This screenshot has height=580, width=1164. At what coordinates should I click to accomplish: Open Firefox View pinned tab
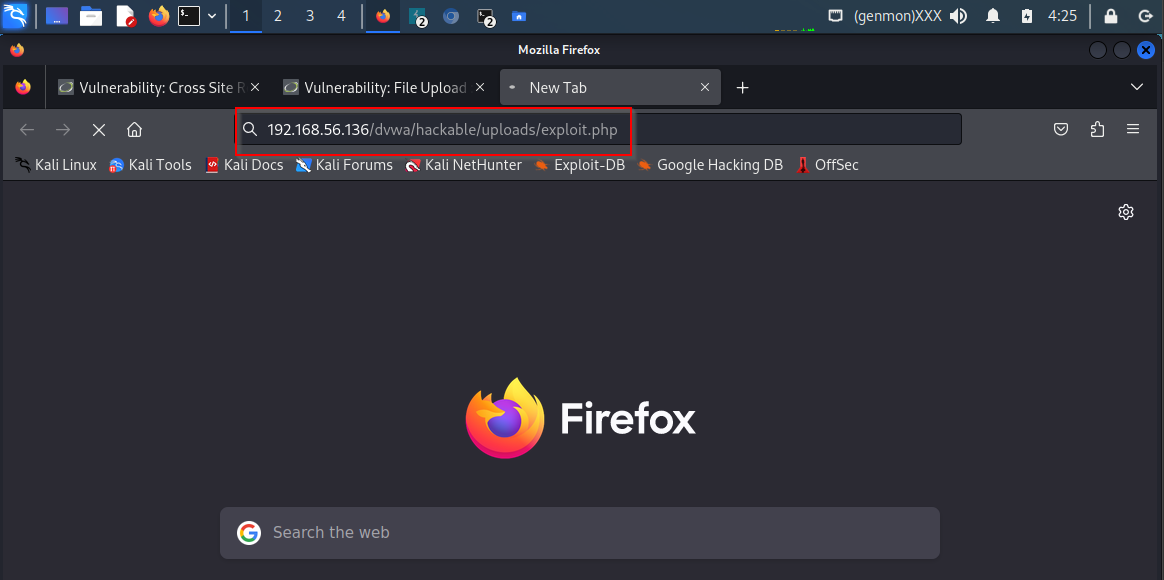[23, 88]
